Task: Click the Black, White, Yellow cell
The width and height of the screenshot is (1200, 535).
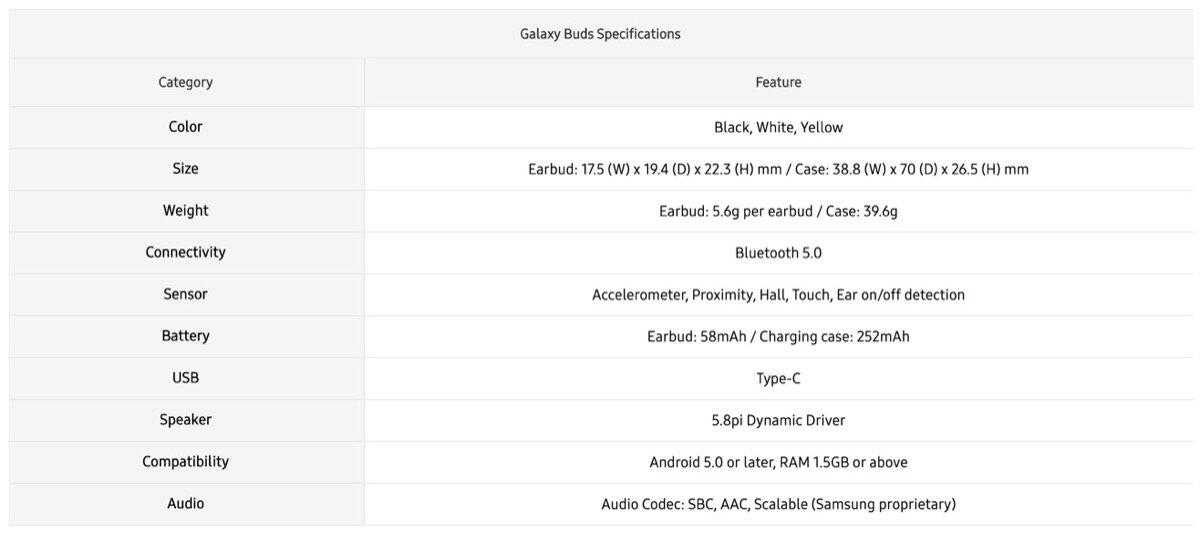Action: [778, 127]
